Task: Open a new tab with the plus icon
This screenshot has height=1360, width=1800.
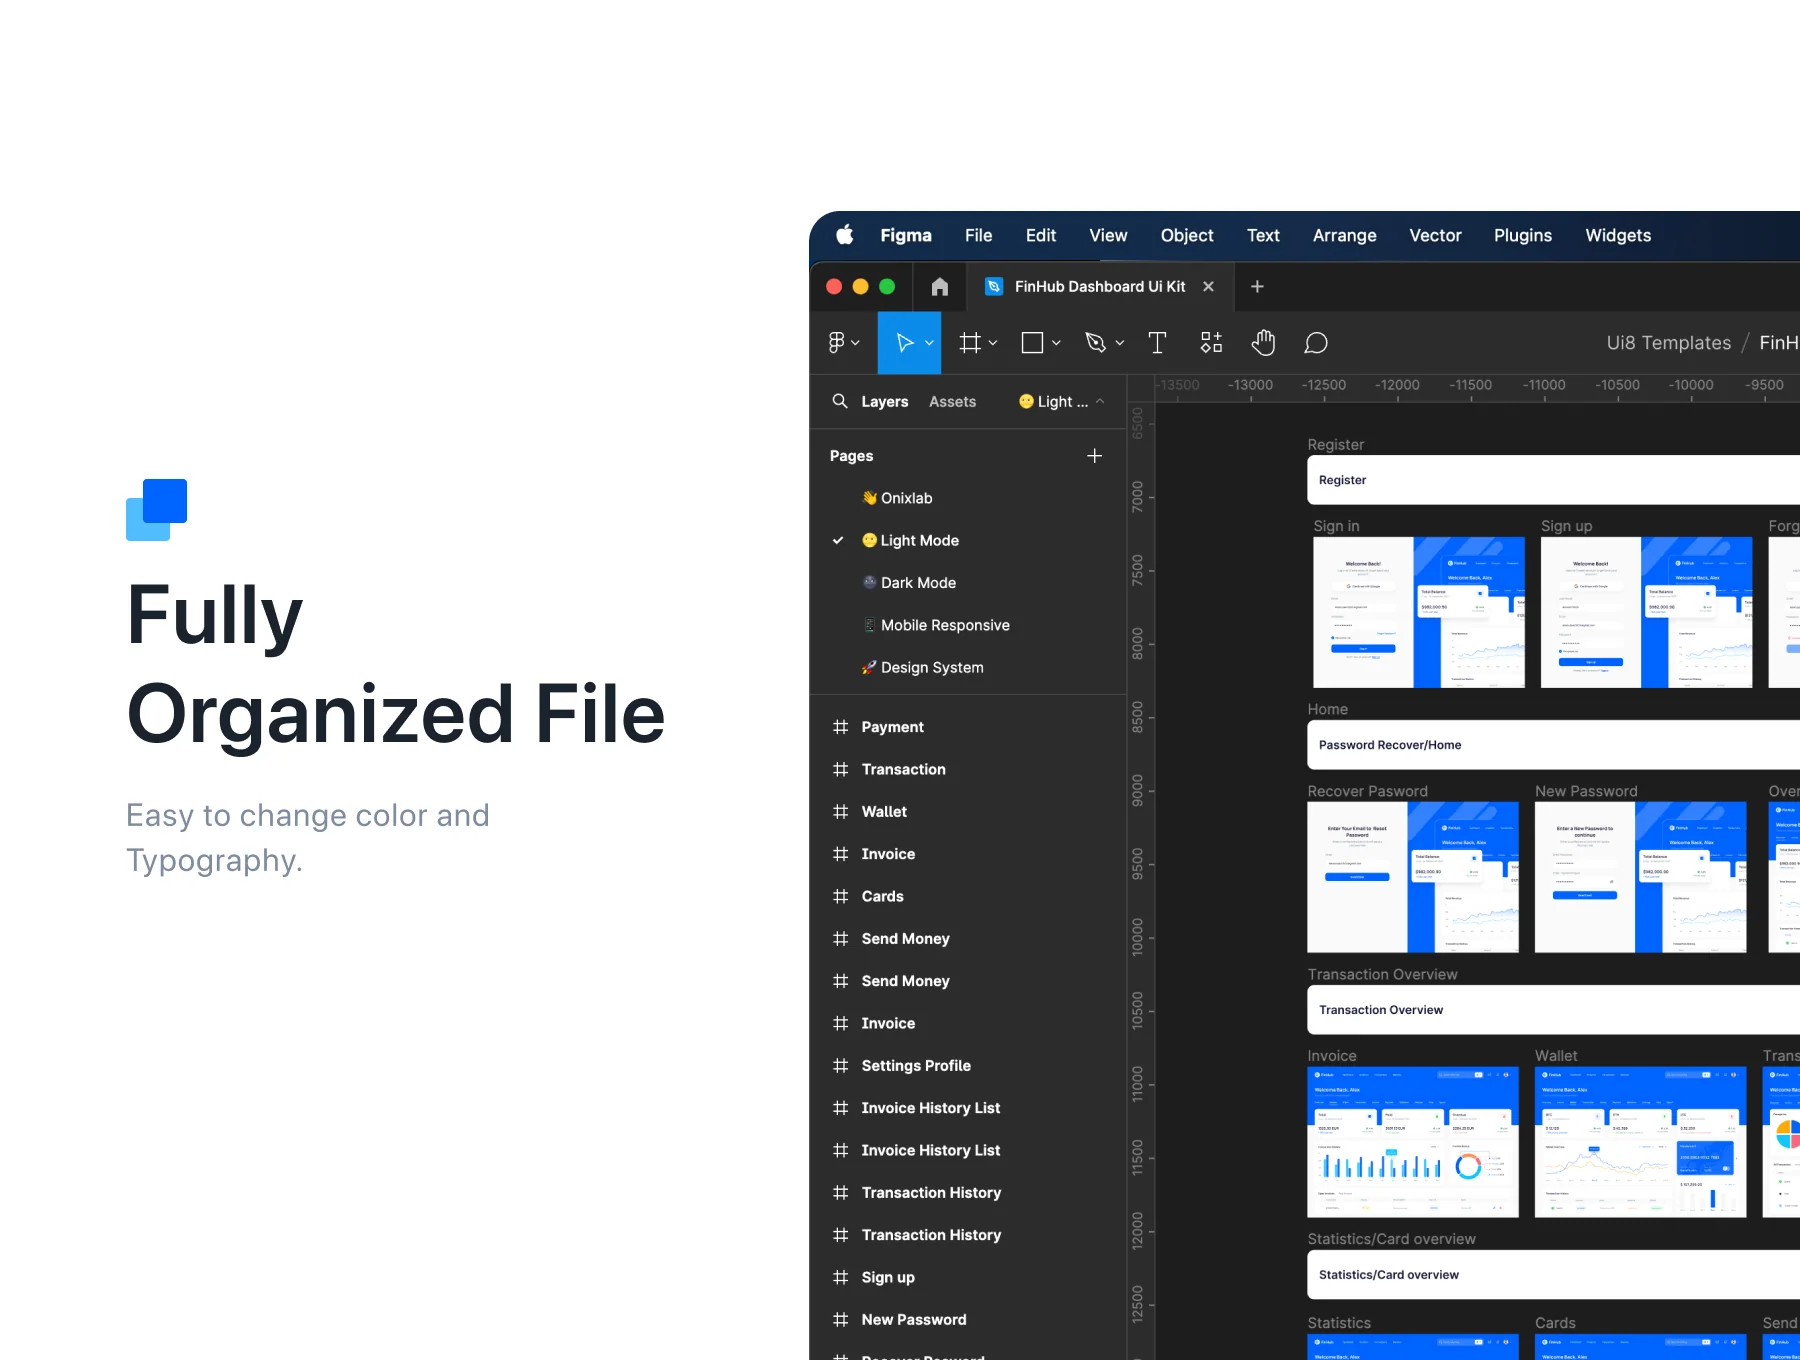Action: pos(1257,287)
